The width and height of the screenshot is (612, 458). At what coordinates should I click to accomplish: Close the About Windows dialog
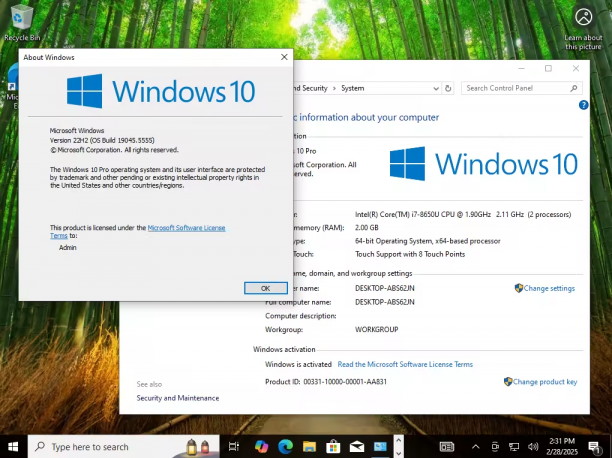pyautogui.click(x=284, y=57)
